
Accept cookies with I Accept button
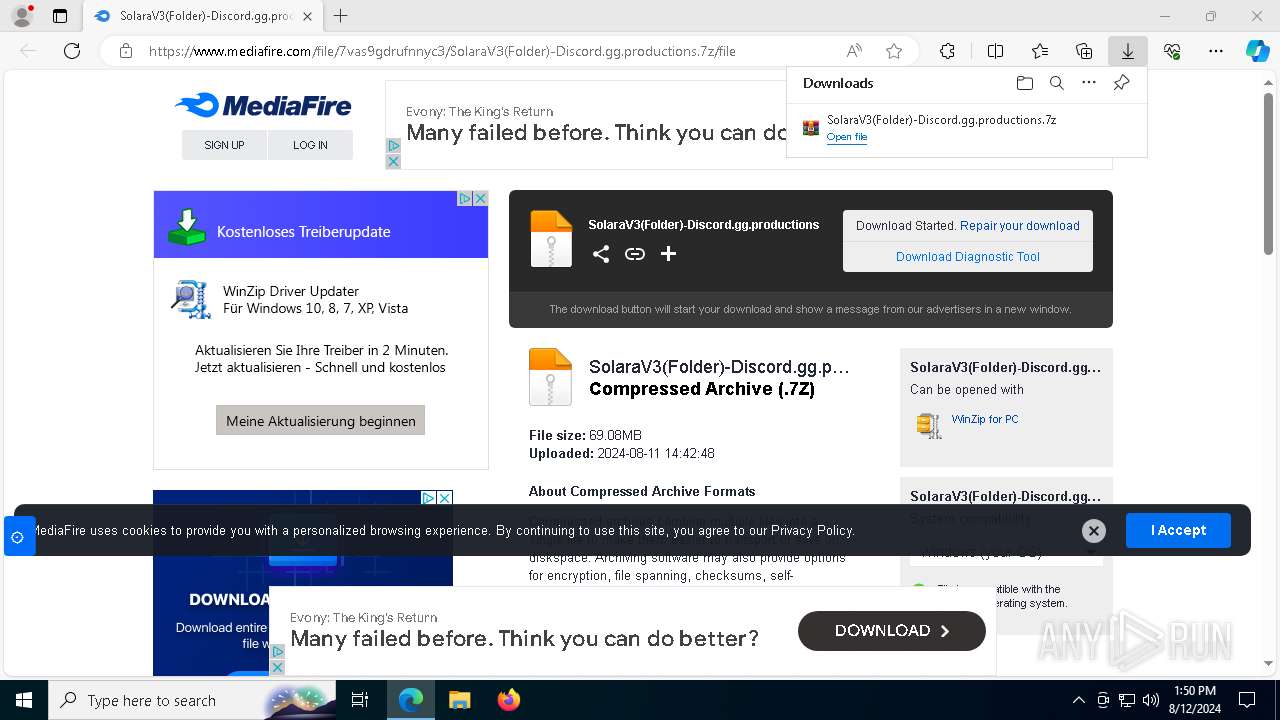[1178, 530]
